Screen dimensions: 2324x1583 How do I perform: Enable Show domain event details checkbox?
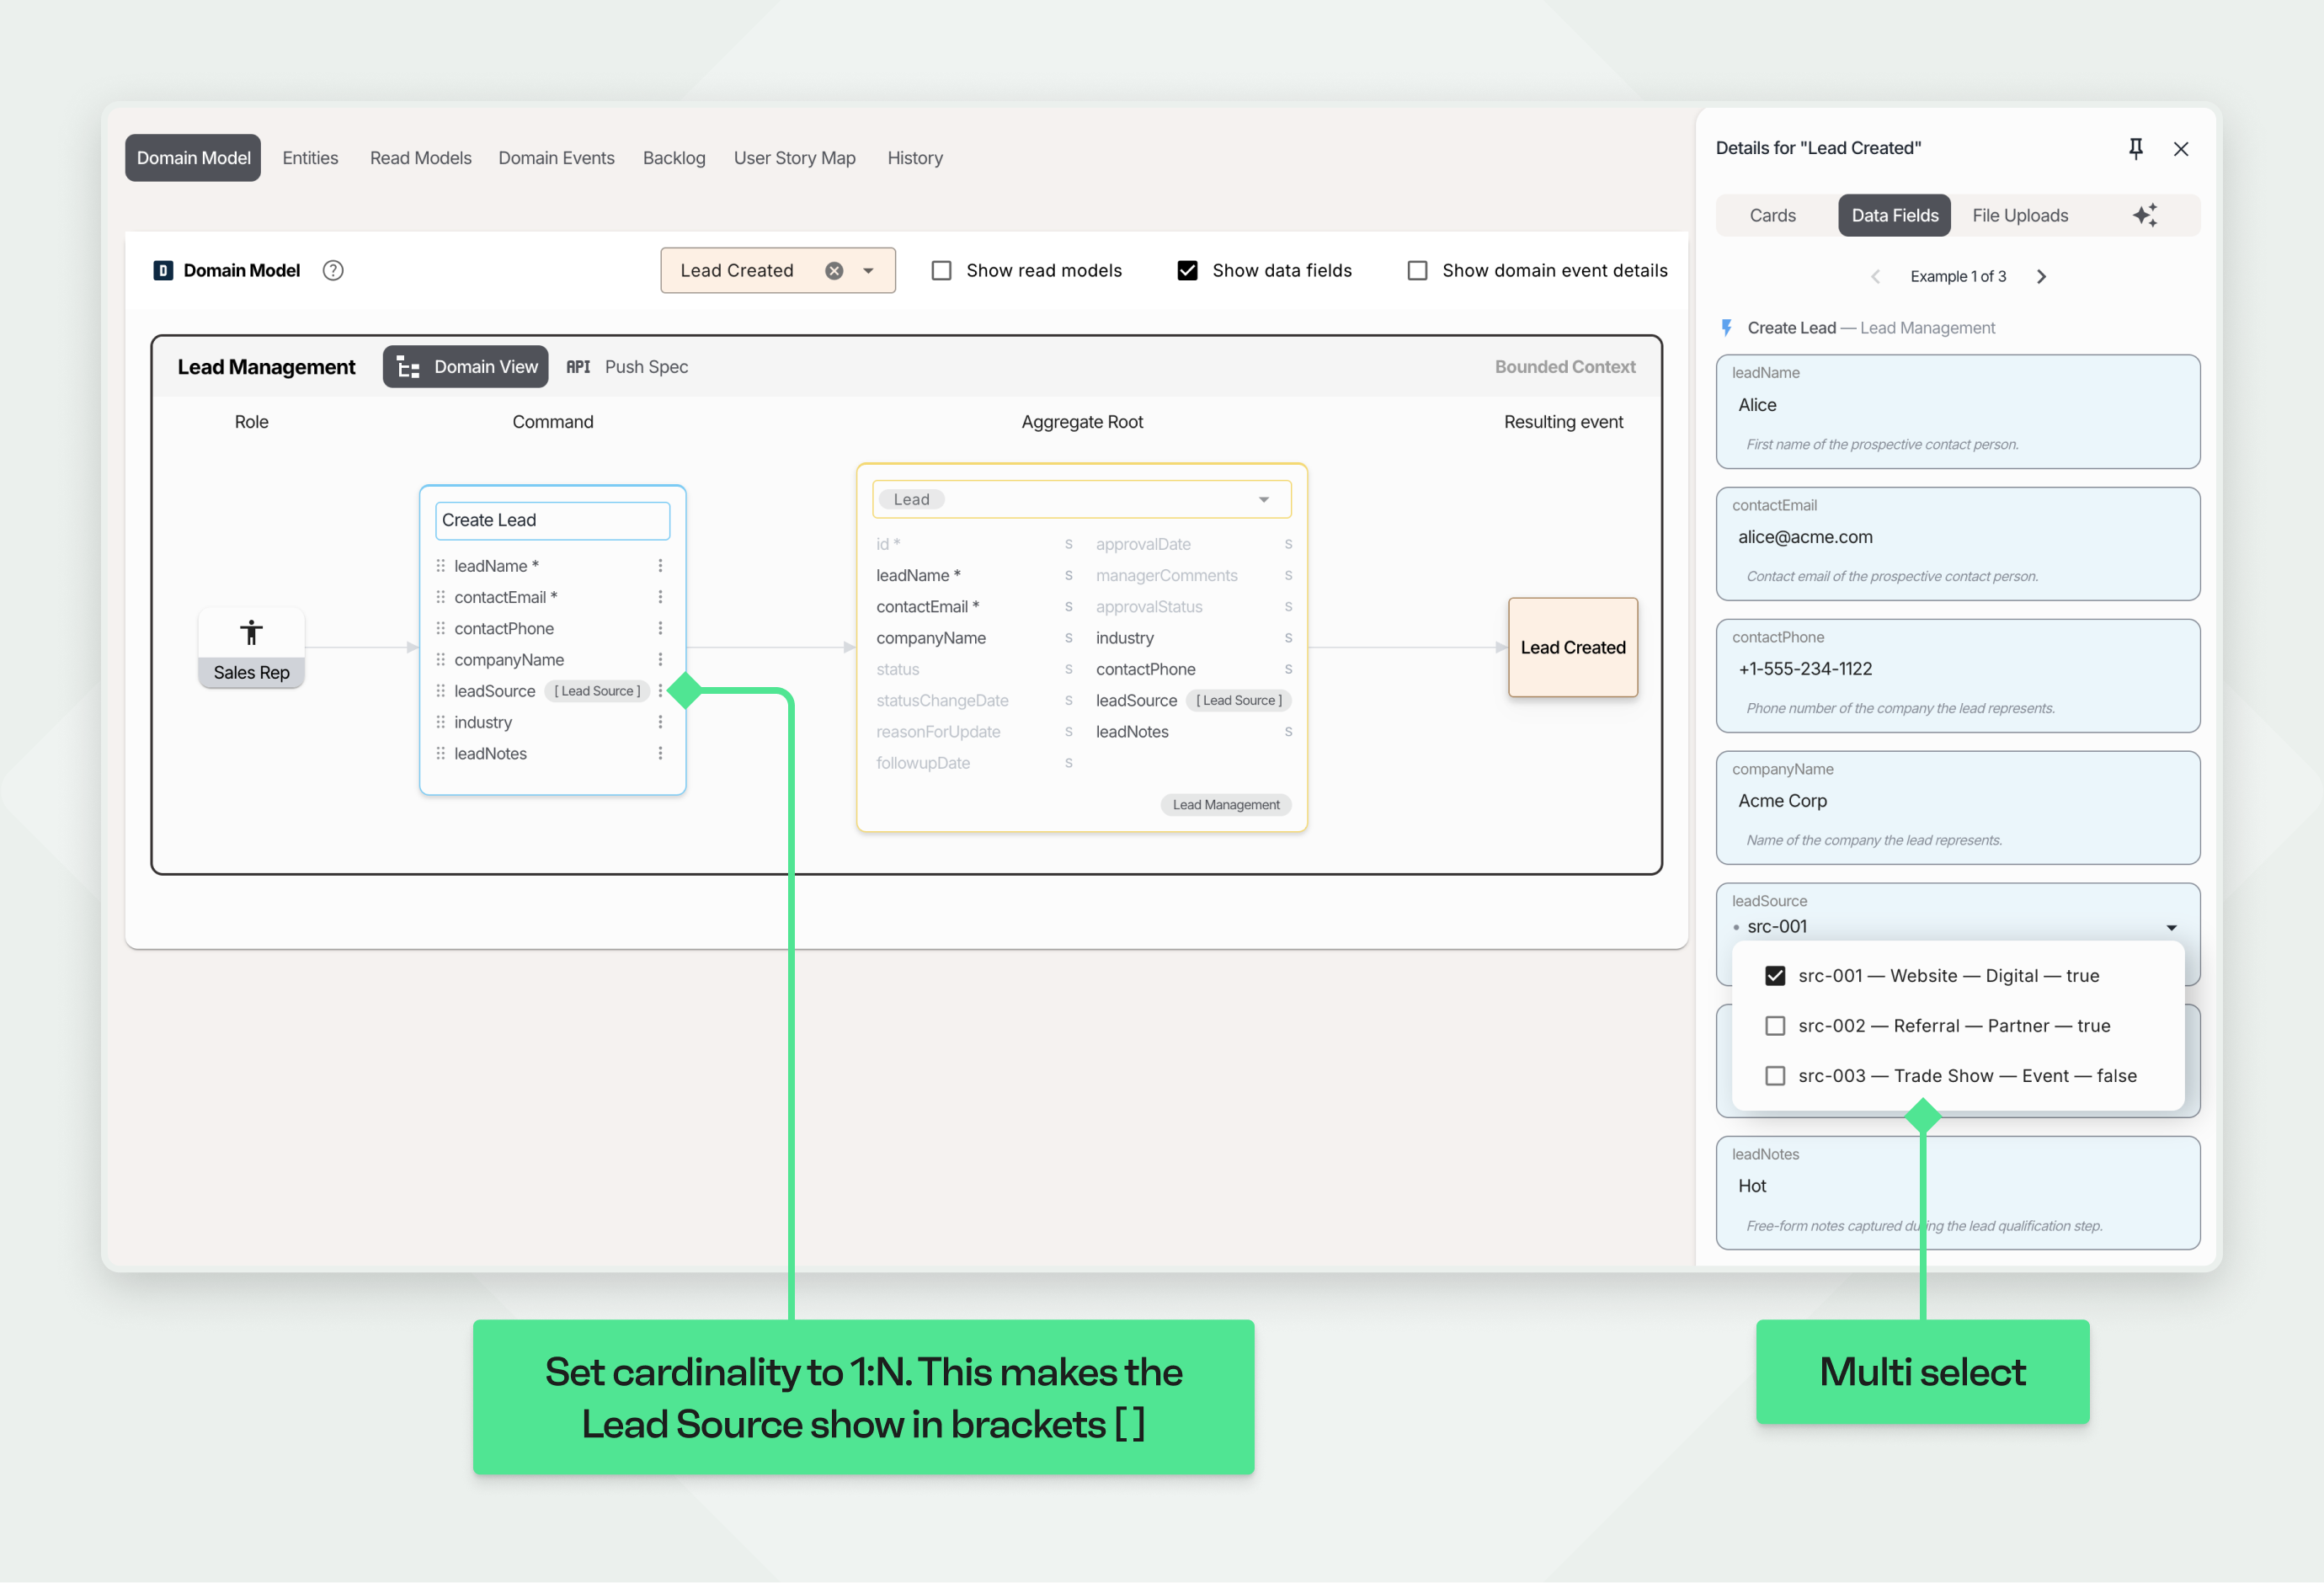(1417, 271)
